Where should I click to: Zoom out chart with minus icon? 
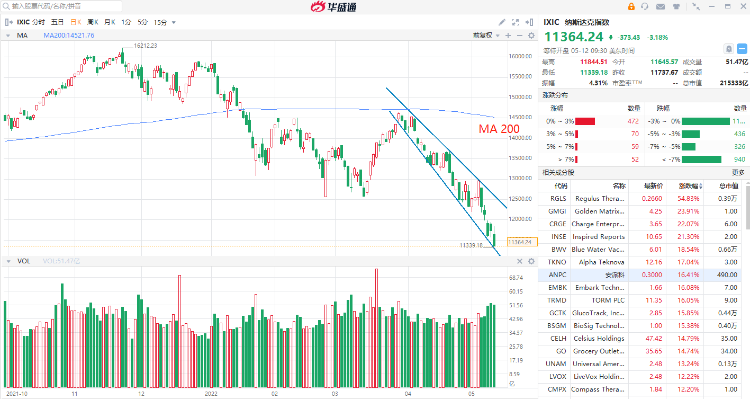pyautogui.click(x=519, y=35)
